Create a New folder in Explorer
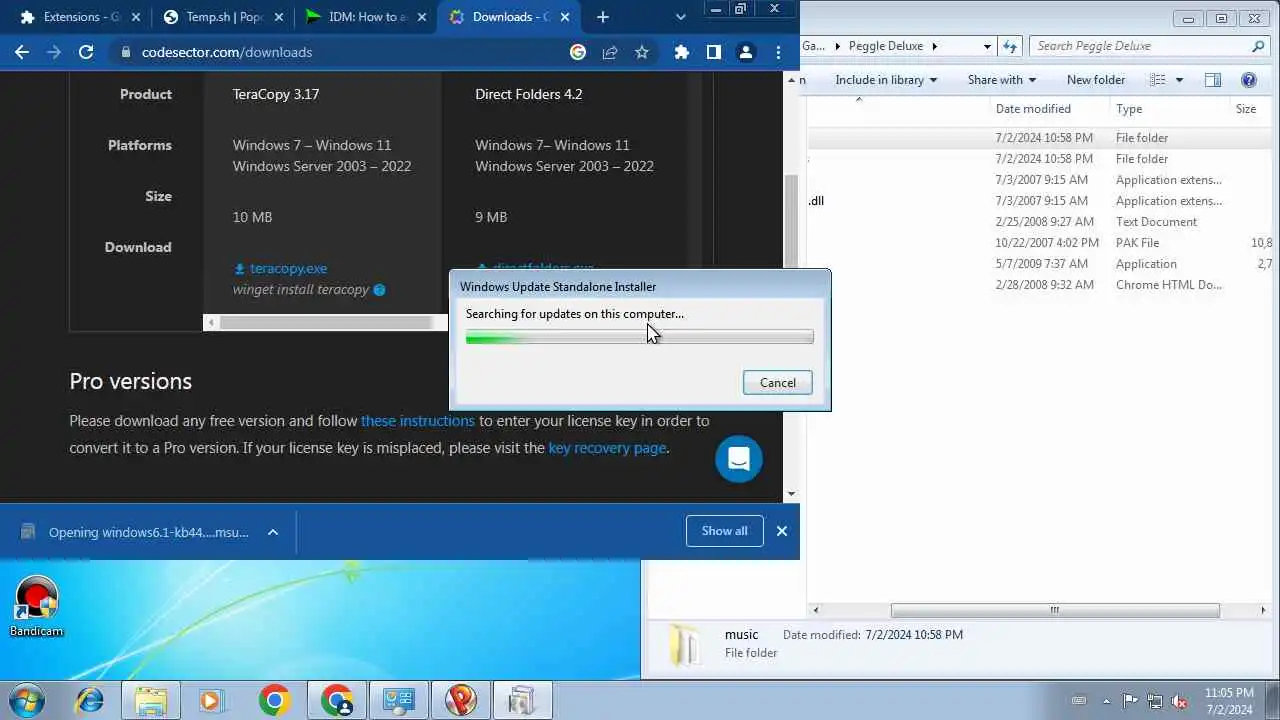Viewport: 1280px width, 720px height. [x=1096, y=80]
